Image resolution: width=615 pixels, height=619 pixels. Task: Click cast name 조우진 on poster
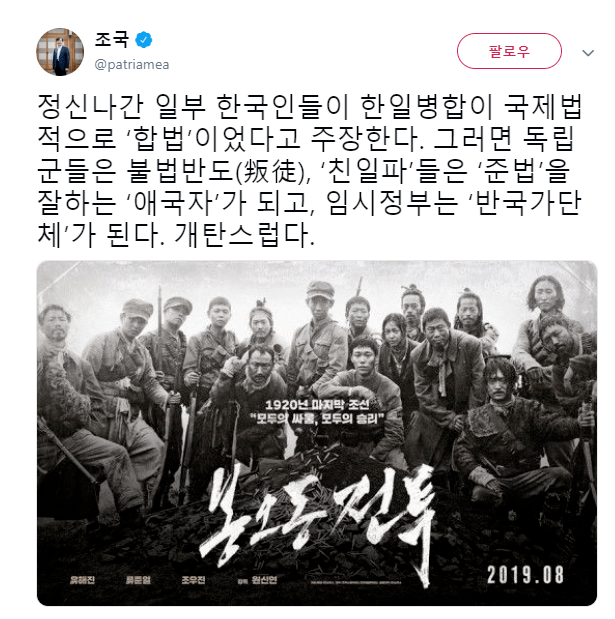[193, 580]
